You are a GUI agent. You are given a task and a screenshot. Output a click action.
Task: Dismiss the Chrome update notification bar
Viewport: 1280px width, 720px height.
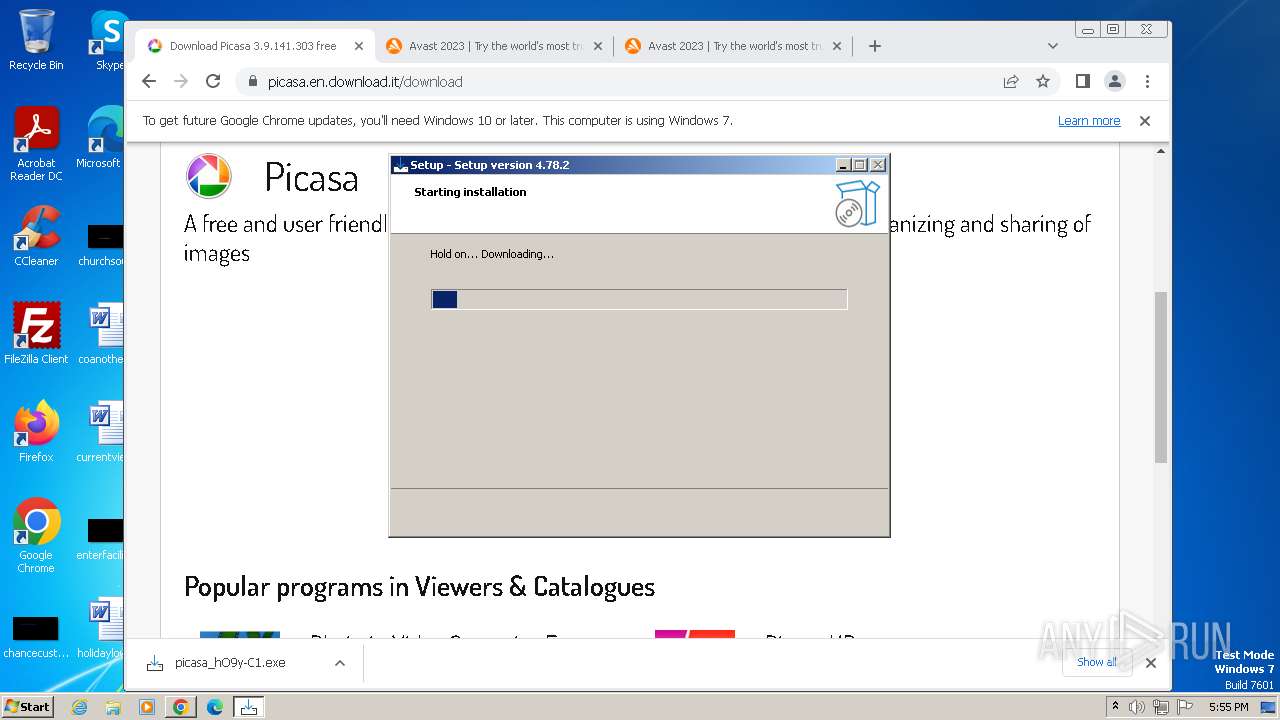point(1145,121)
